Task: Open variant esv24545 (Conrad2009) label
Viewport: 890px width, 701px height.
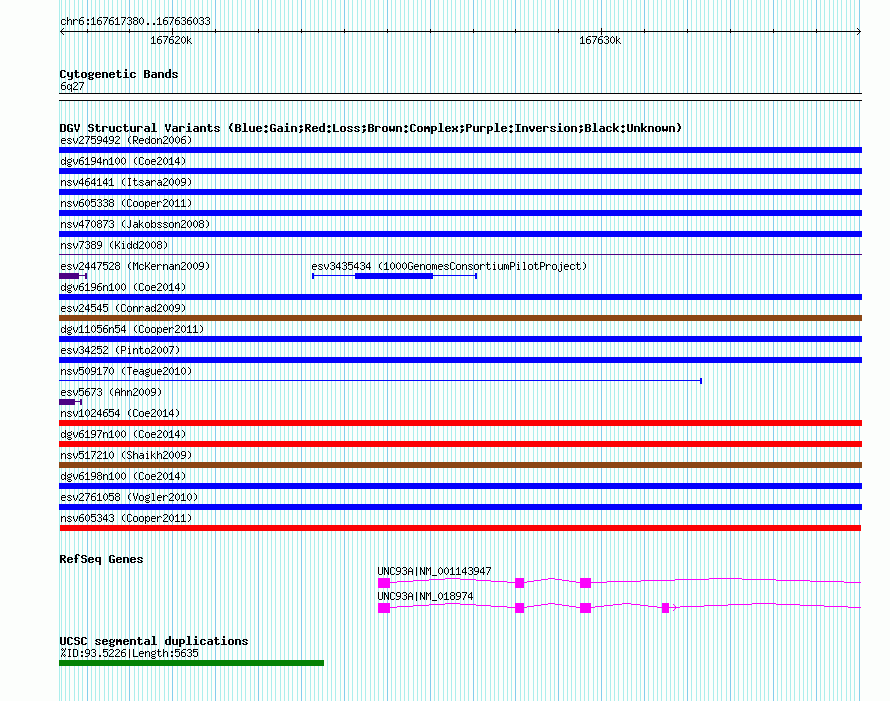Action: pyautogui.click(x=123, y=308)
